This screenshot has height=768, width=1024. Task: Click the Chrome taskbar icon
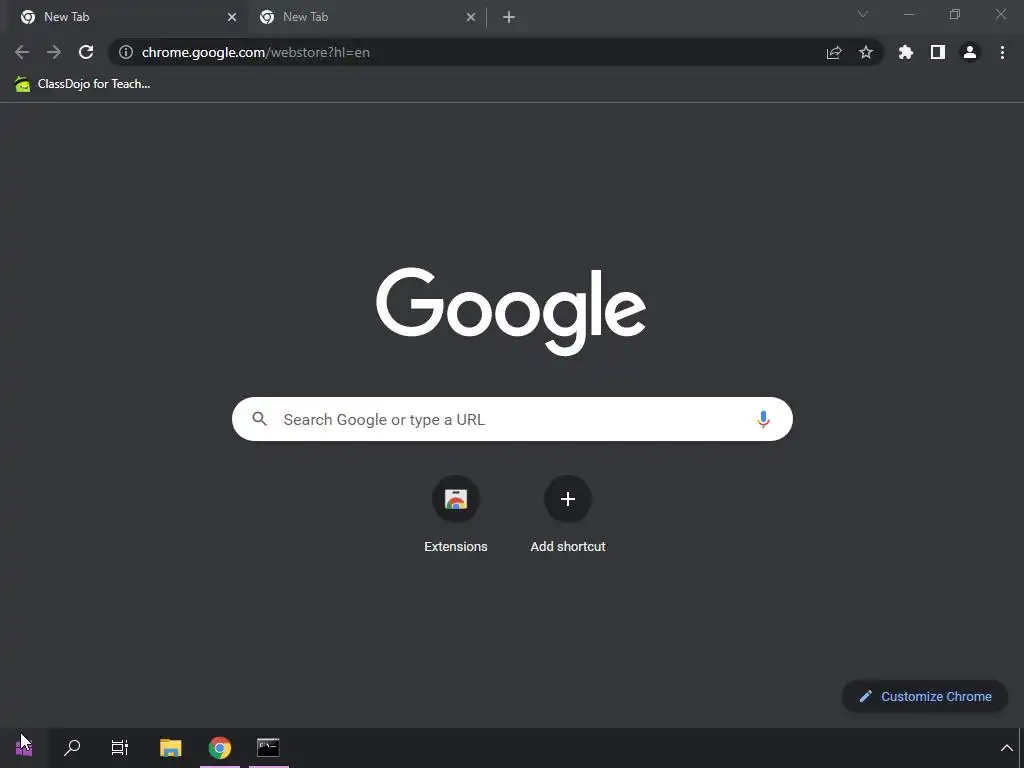[x=219, y=747]
